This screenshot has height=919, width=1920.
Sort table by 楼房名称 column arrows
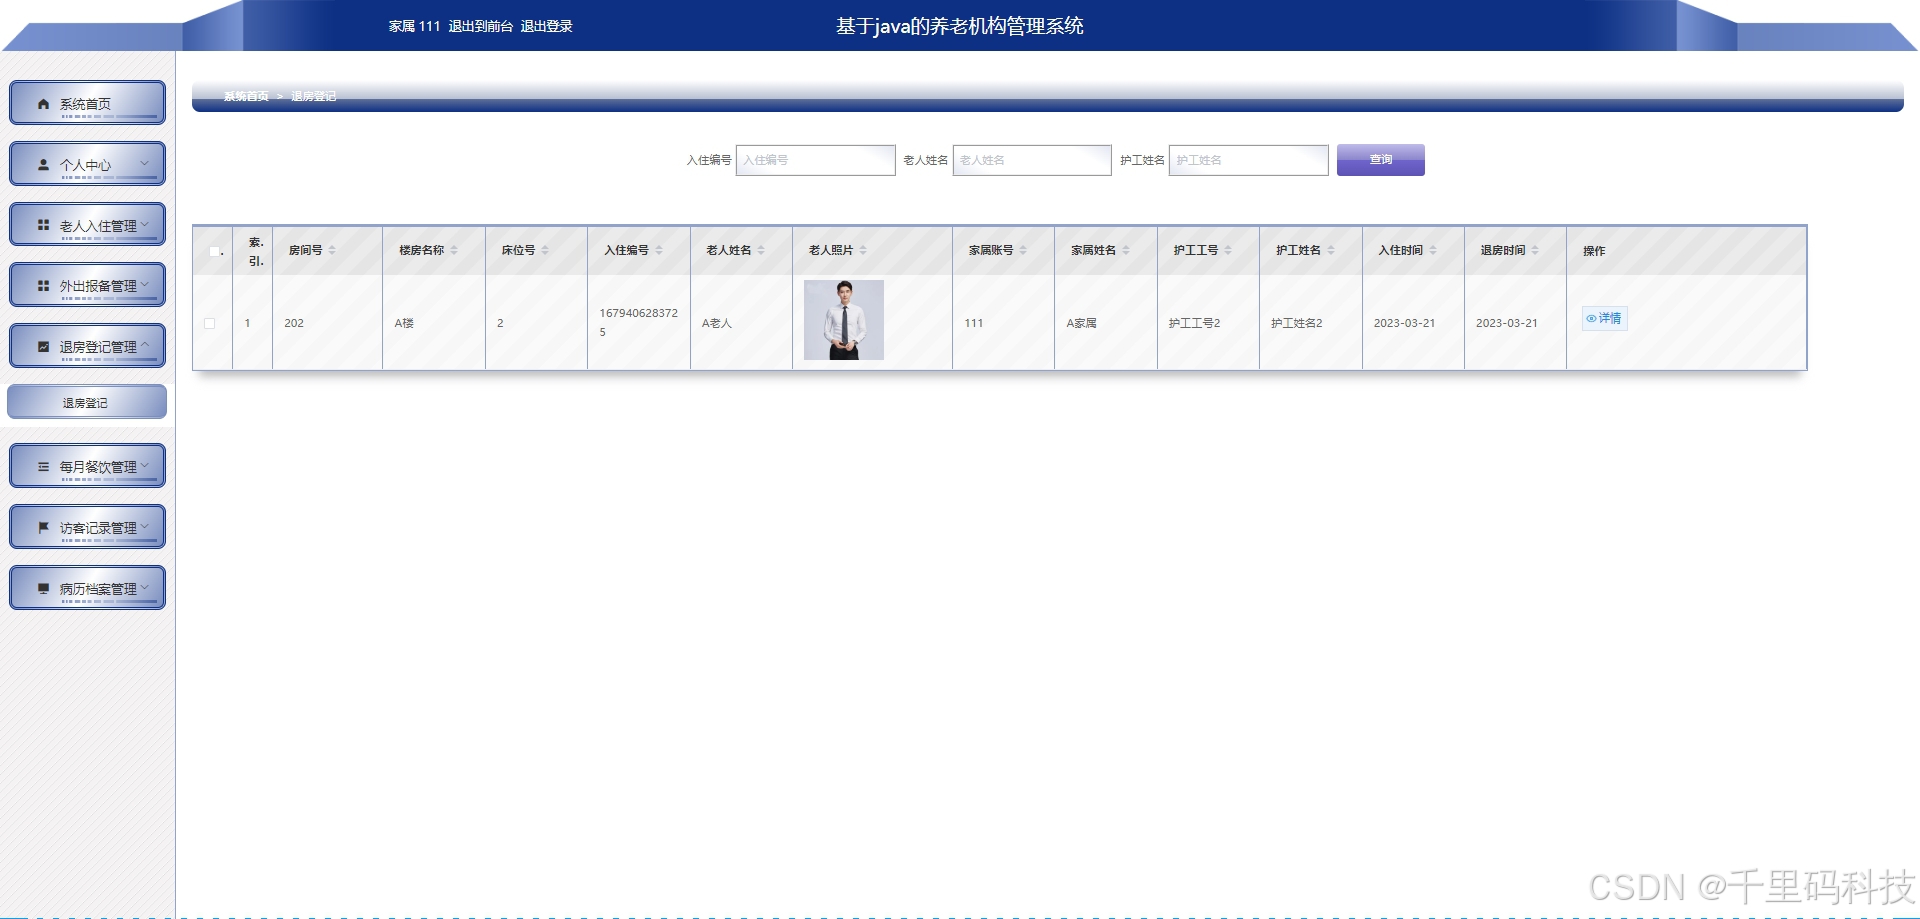454,250
